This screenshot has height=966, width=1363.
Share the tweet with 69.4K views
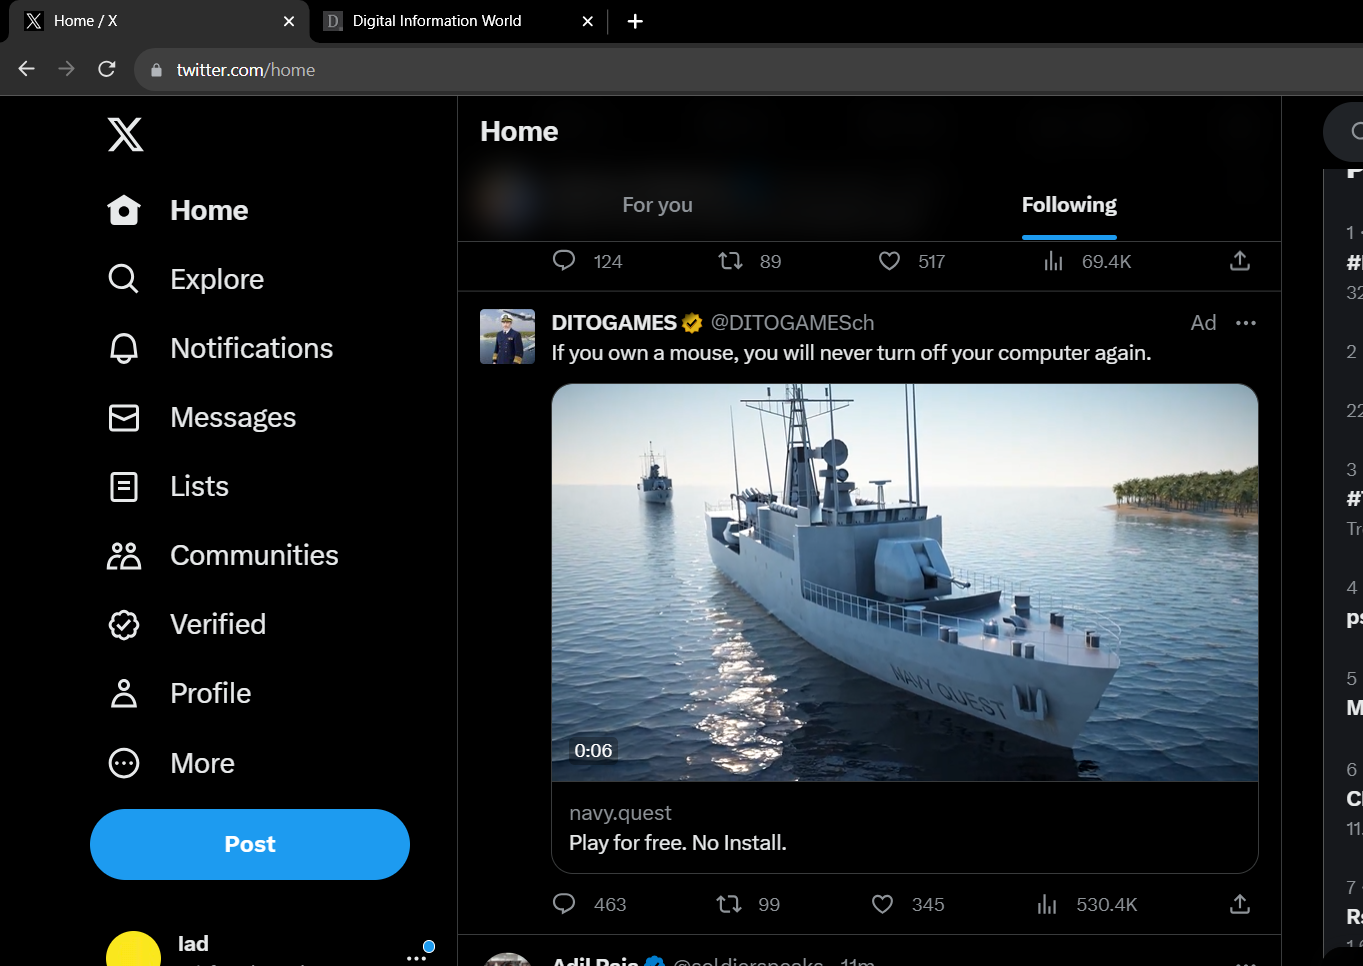pyautogui.click(x=1240, y=261)
